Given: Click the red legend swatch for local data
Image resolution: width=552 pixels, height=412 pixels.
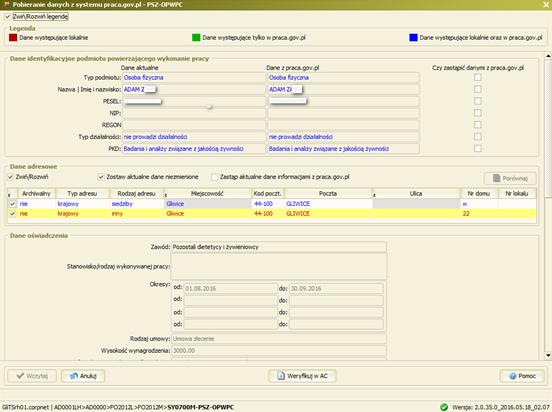Looking at the screenshot, I should (13, 37).
